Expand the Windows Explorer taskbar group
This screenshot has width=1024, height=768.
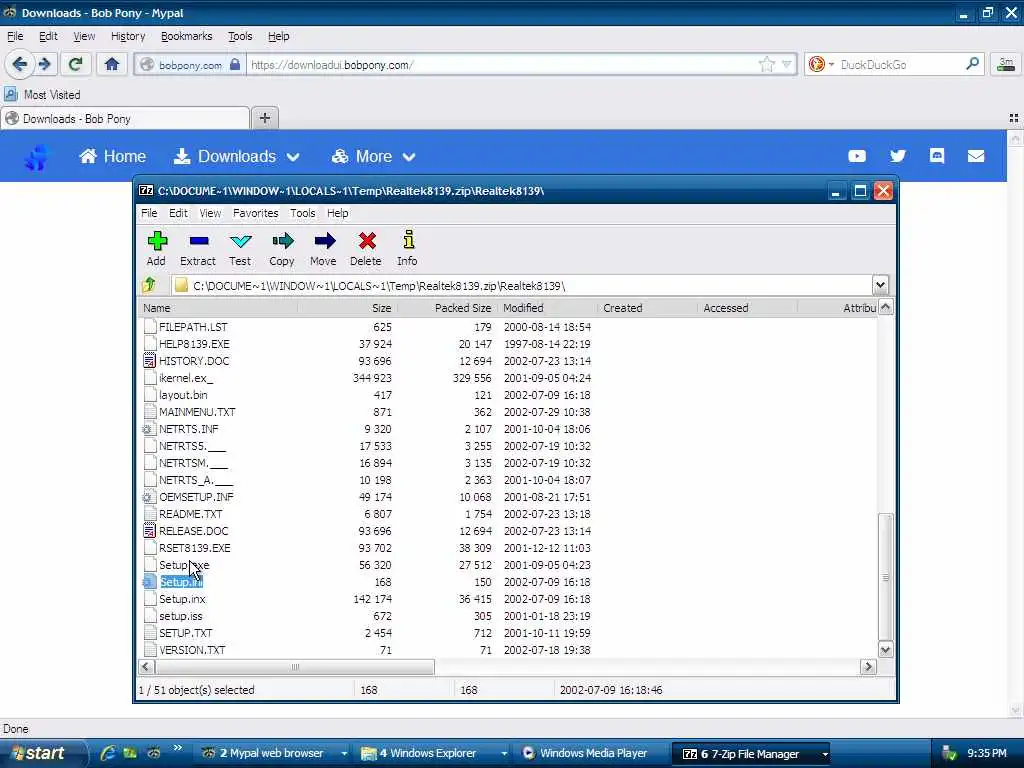(504, 754)
